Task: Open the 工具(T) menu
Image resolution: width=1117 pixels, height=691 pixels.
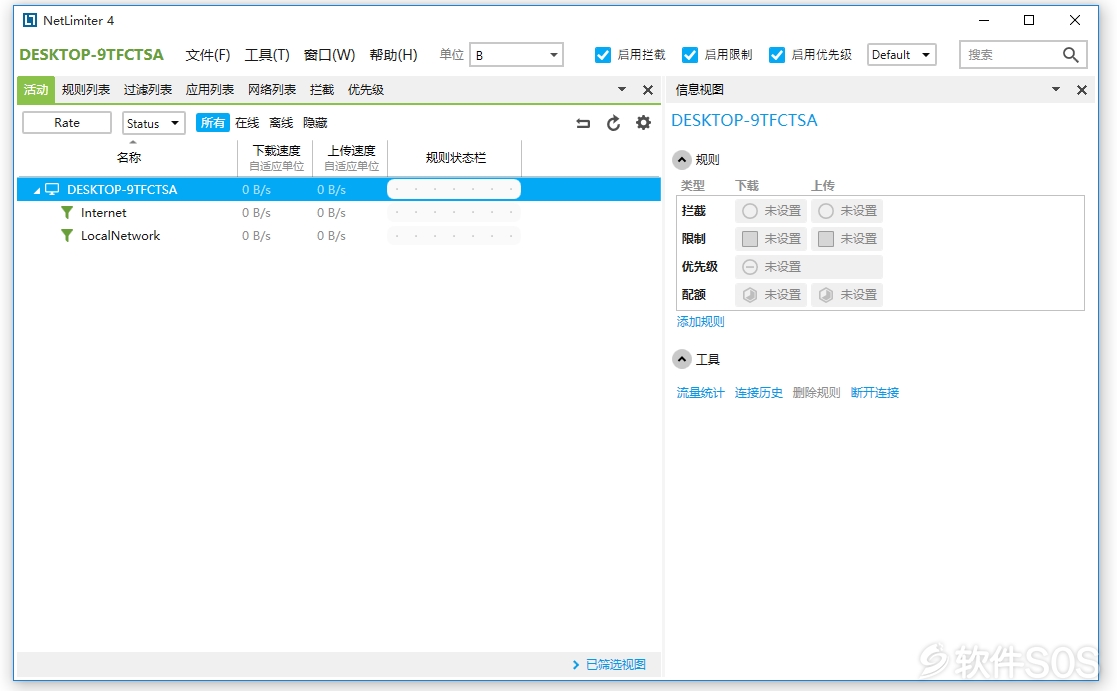Action: tap(267, 55)
